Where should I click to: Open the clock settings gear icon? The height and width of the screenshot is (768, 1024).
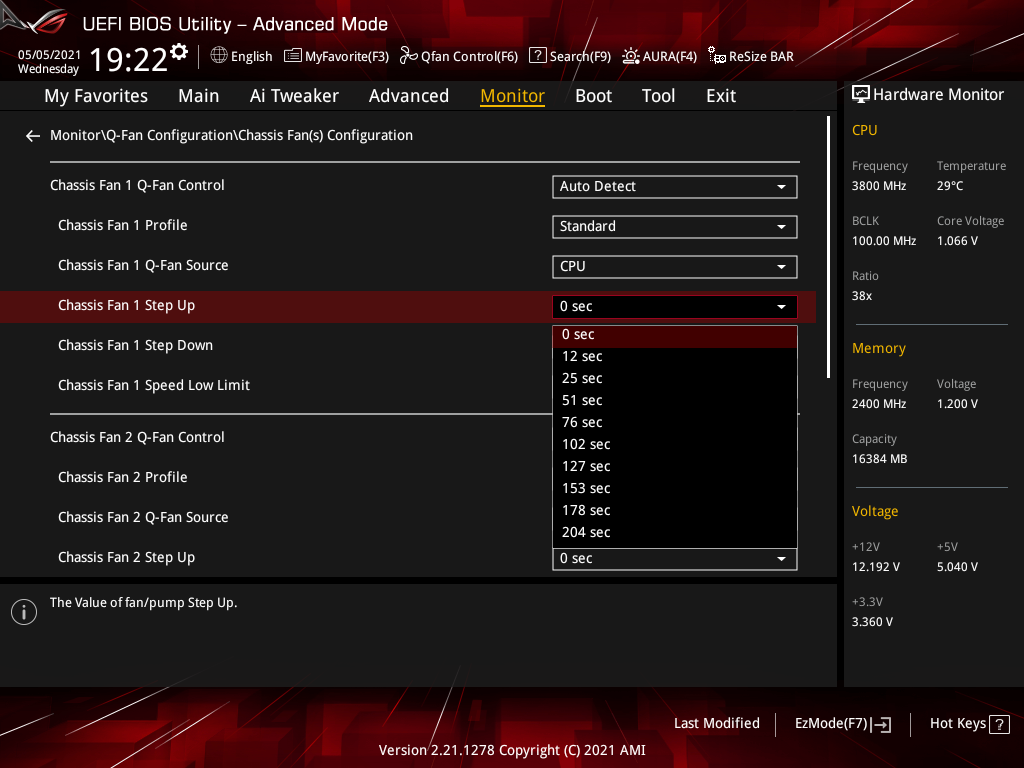click(179, 51)
